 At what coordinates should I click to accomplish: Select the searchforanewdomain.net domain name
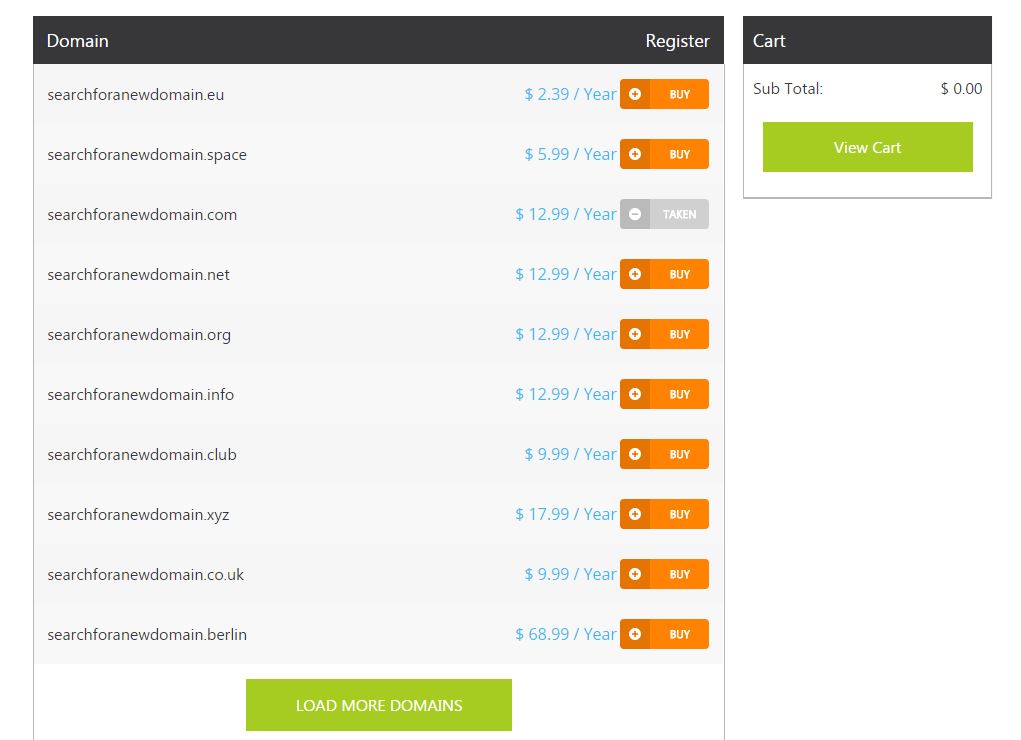pyautogui.click(x=138, y=275)
